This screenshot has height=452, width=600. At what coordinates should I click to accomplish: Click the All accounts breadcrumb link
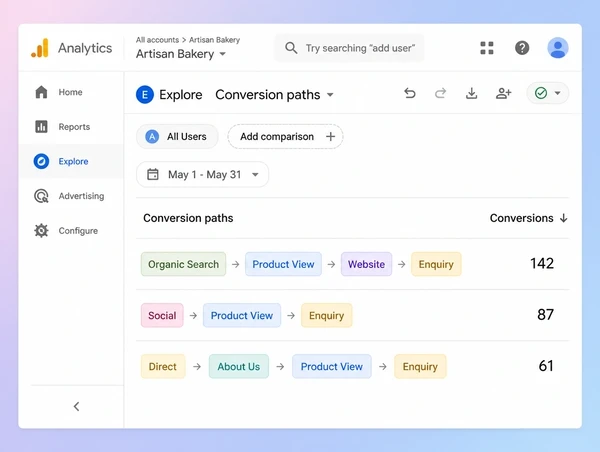pos(157,40)
